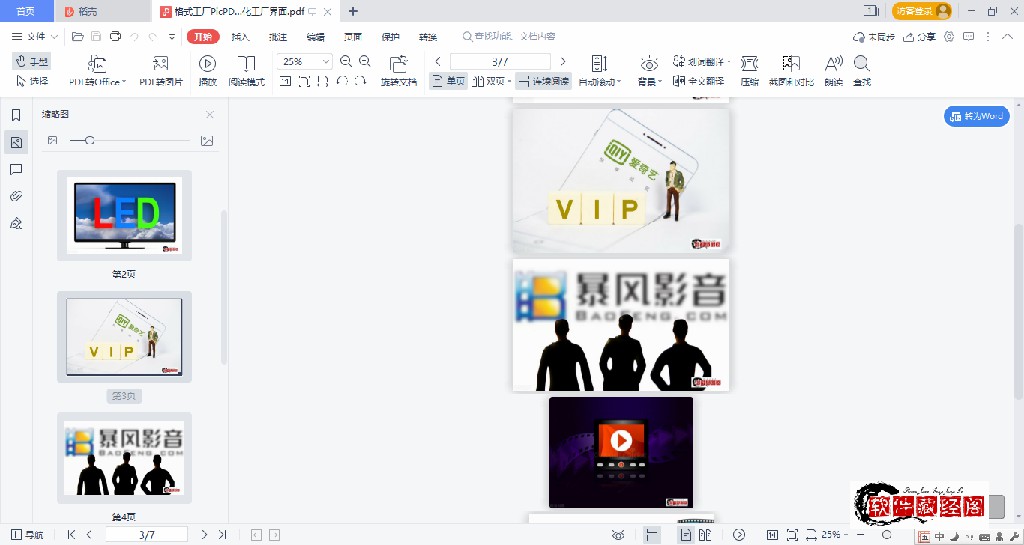Click 划词翻译 word translation
Image resolution: width=1024 pixels, height=545 pixels.
[701, 62]
